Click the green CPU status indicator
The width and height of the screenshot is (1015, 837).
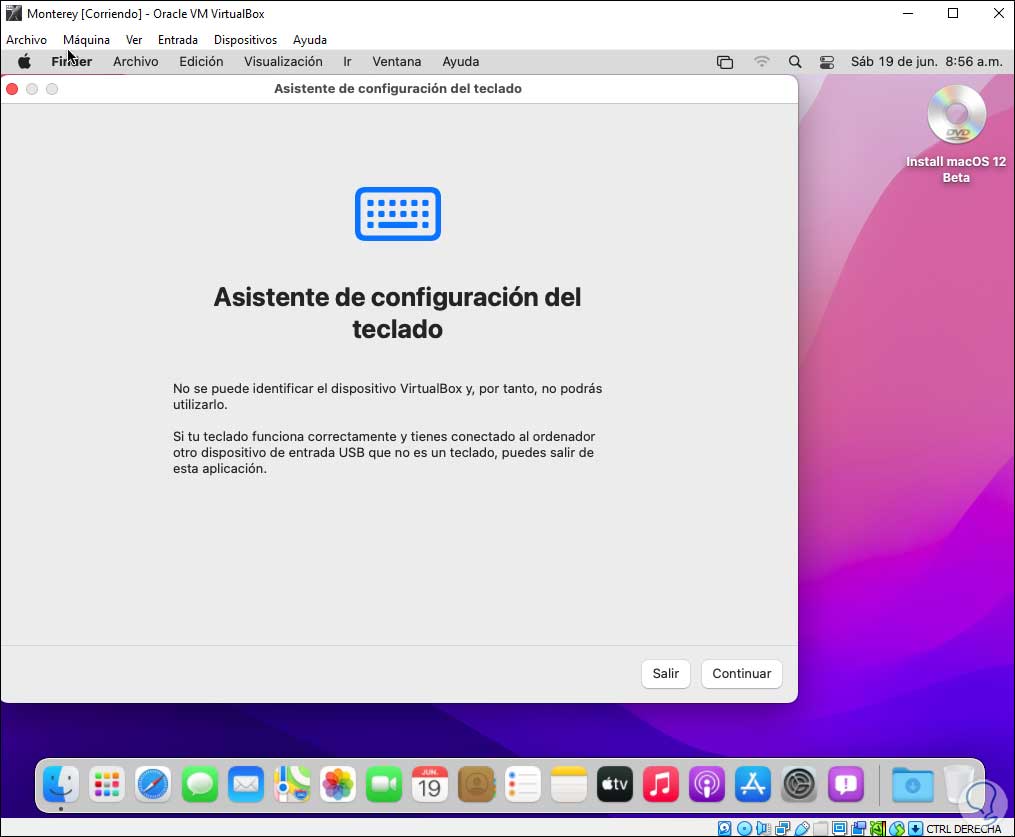pos(878,828)
